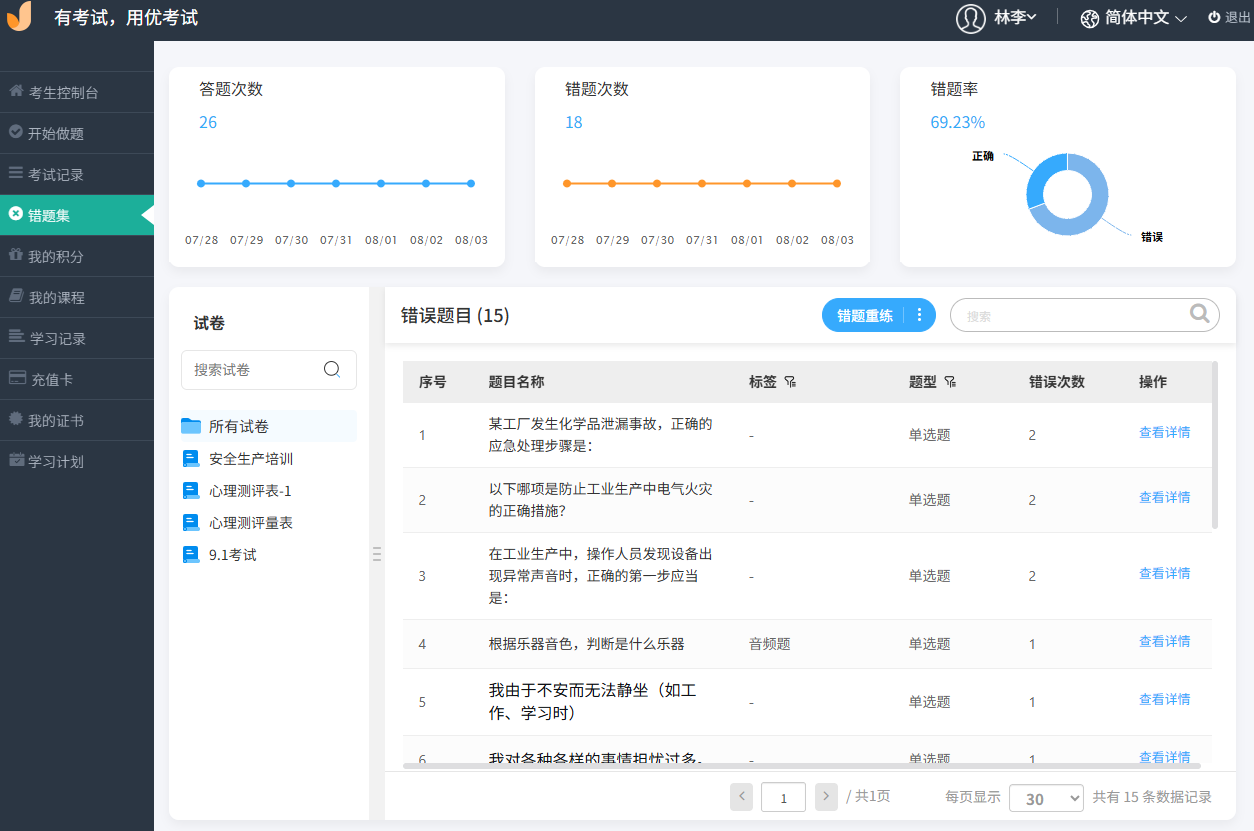Screen dimensions: 1254x831
Task: Click the filter icon next to 题型
Action: (950, 382)
